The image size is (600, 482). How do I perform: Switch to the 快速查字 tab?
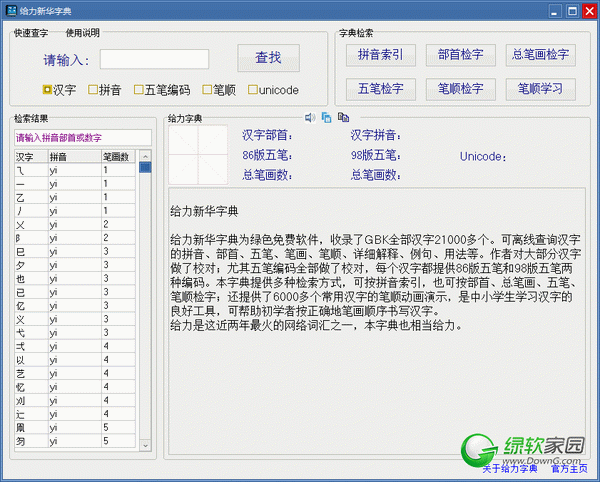point(31,33)
